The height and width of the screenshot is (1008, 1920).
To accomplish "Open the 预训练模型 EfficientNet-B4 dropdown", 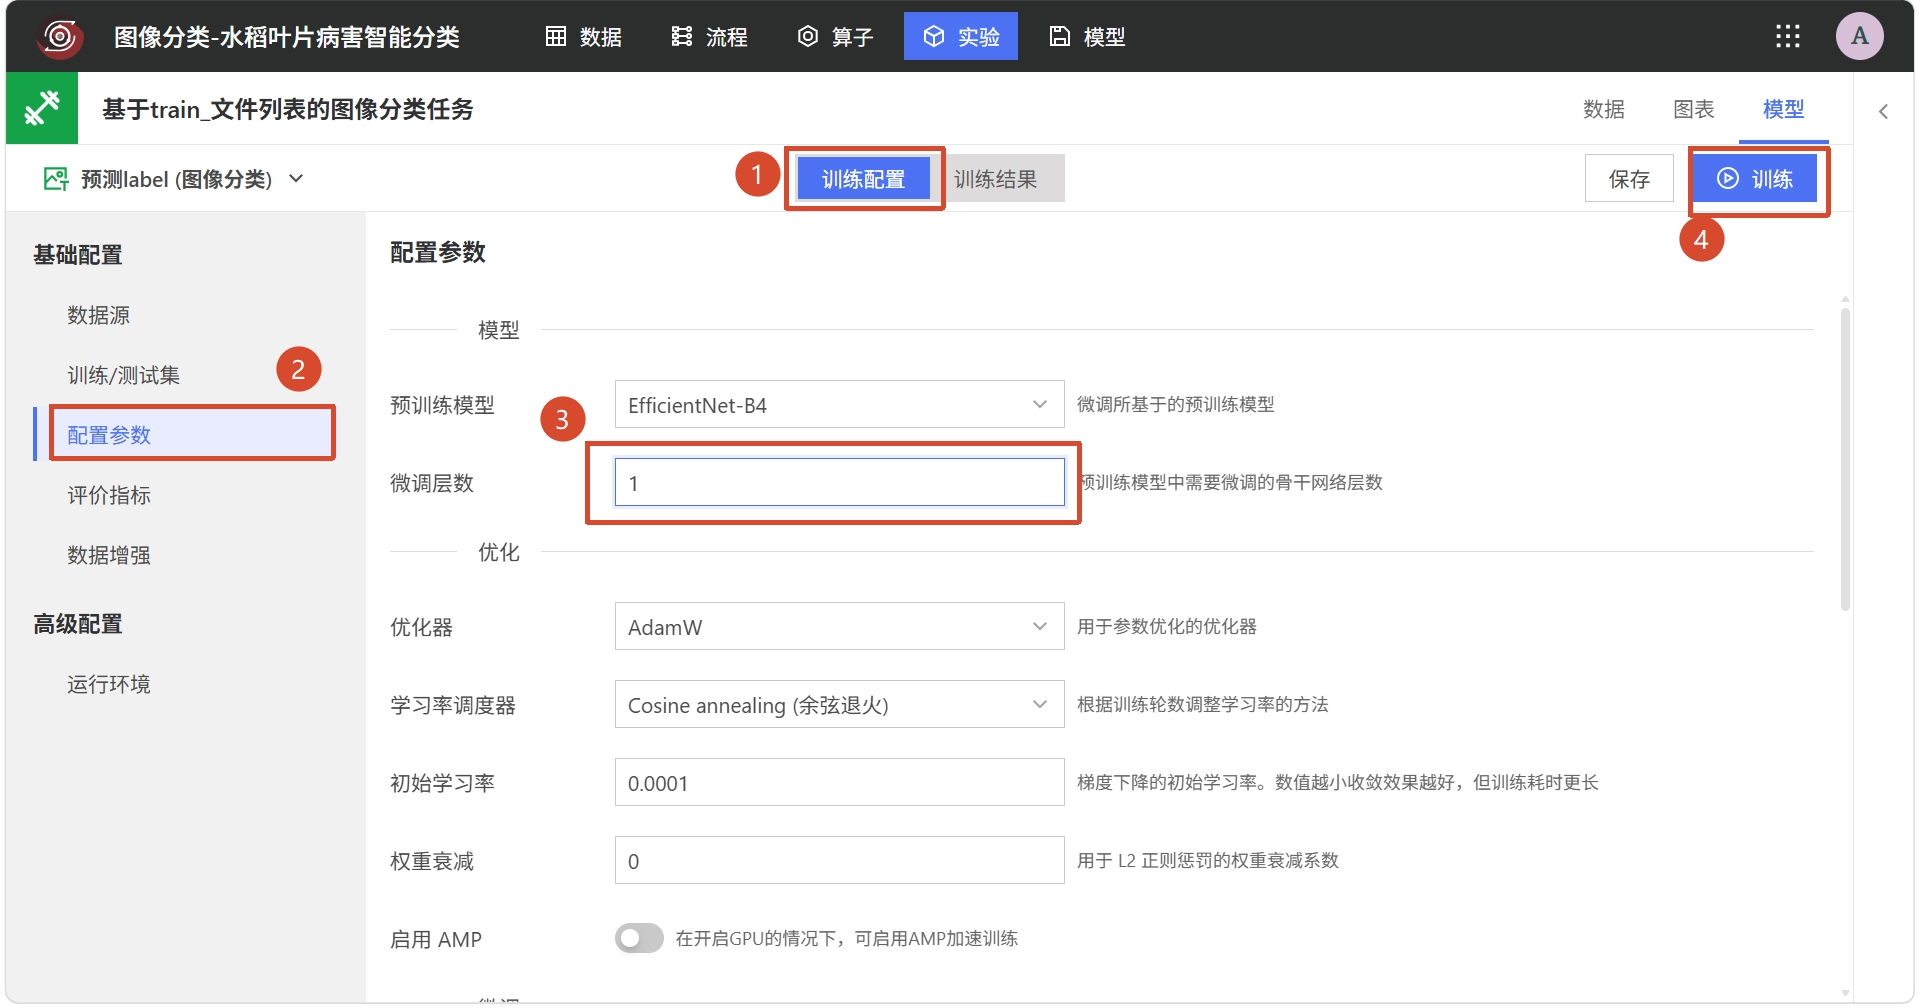I will click(x=839, y=405).
